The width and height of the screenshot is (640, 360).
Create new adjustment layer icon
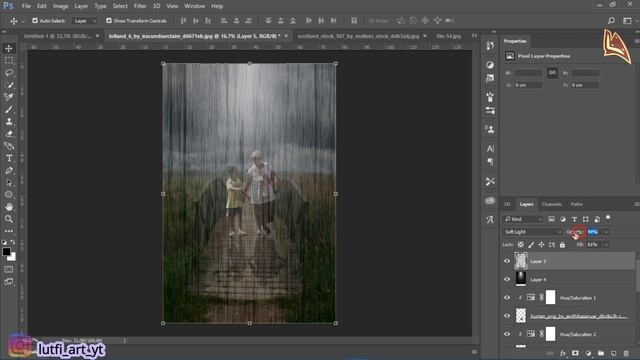click(x=588, y=353)
